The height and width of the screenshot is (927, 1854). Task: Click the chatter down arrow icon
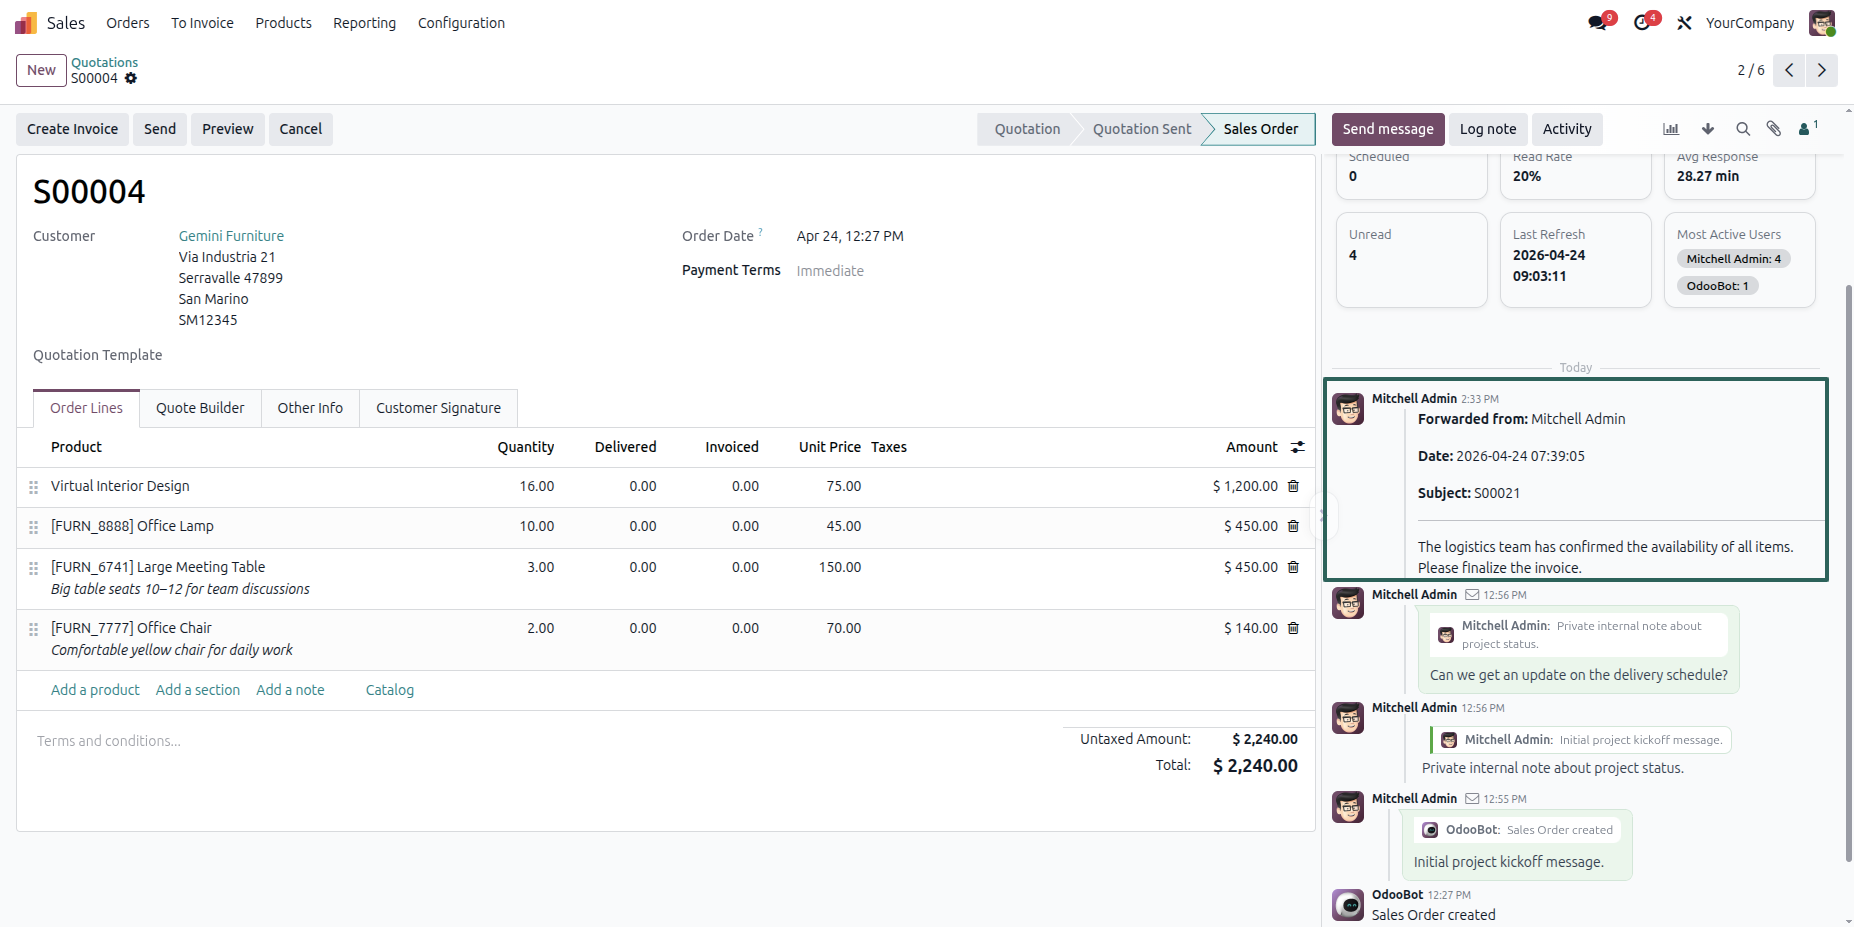tap(1708, 129)
